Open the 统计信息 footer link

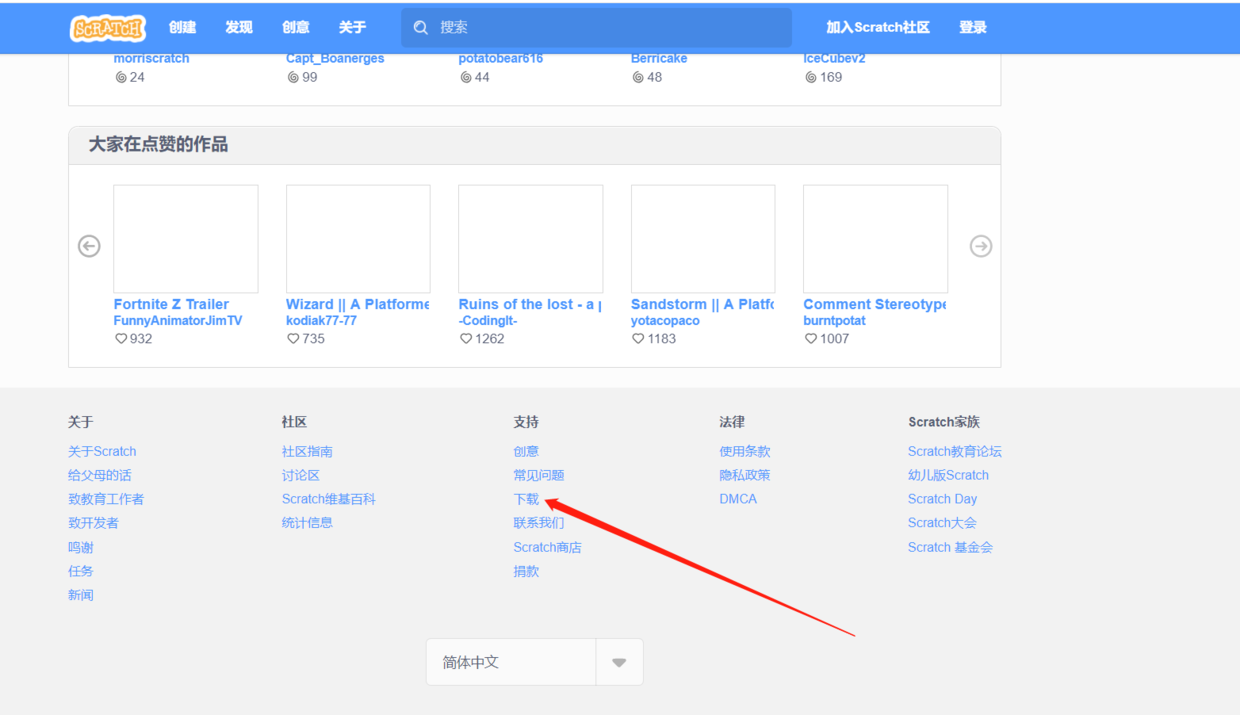pos(307,523)
